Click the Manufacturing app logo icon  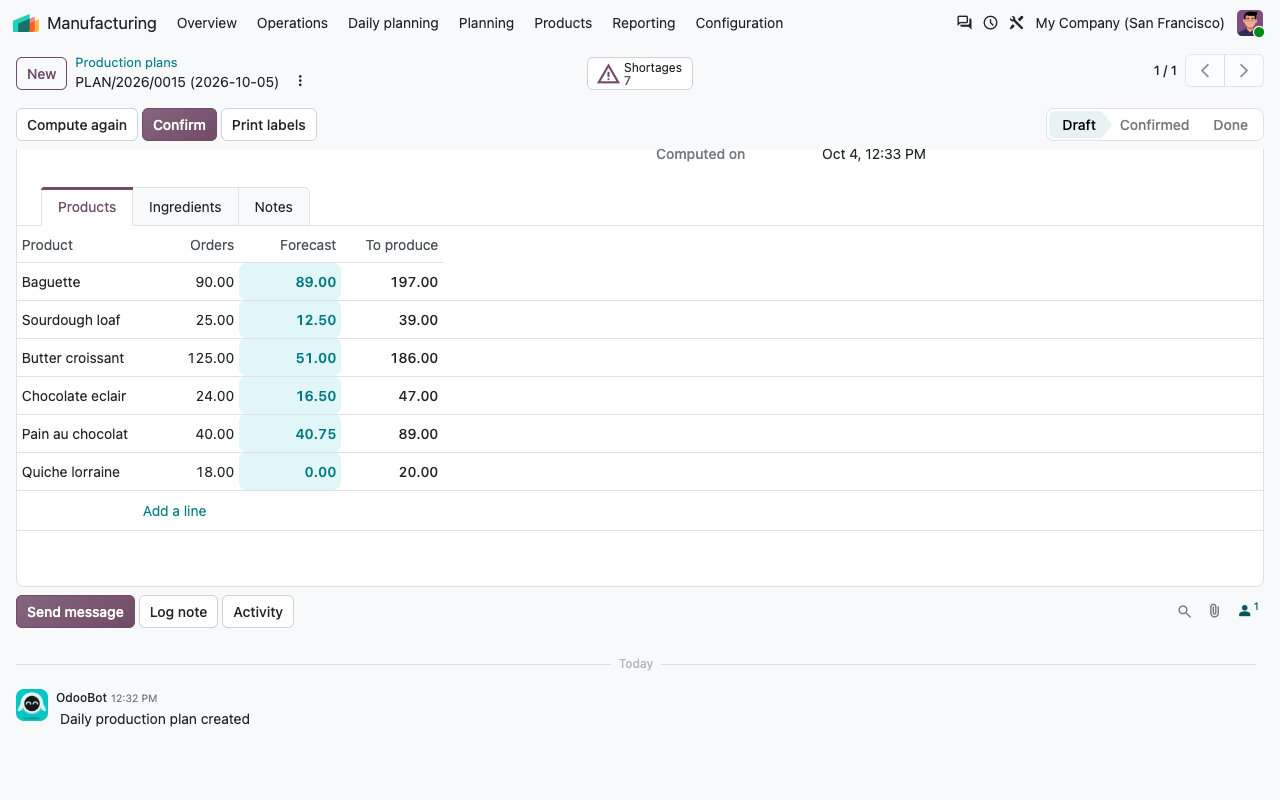coord(26,23)
